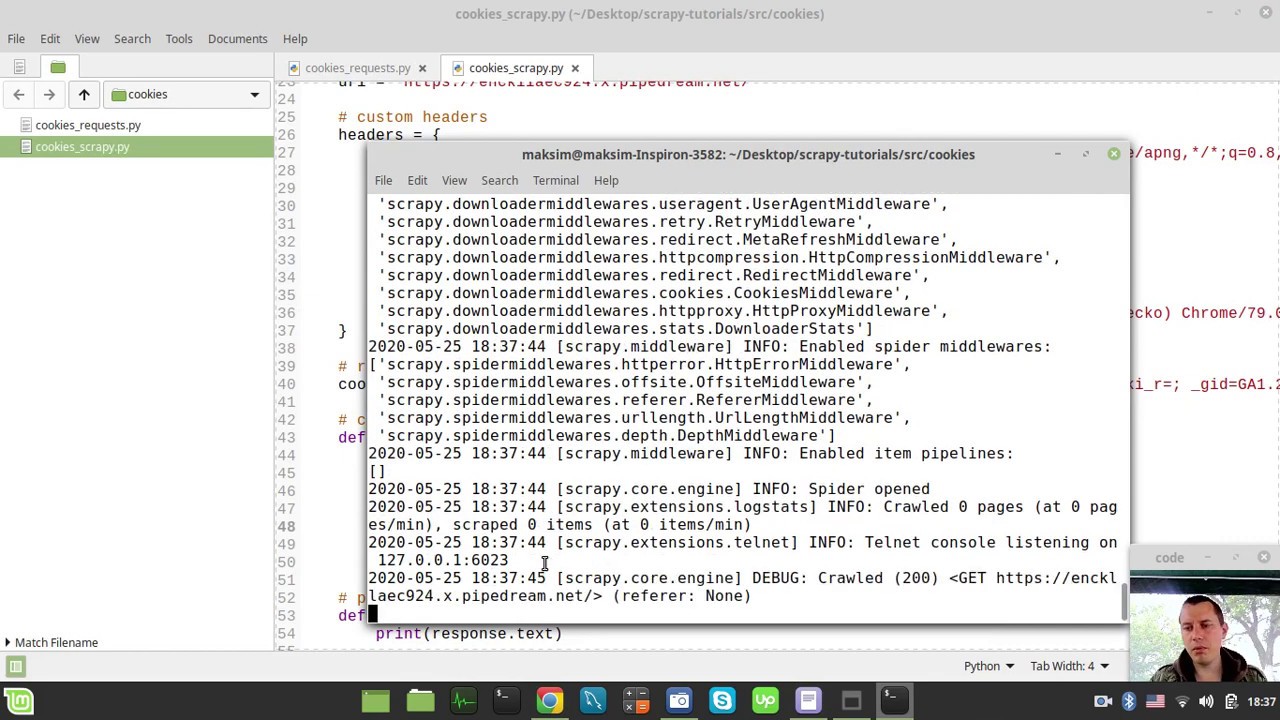
Task: Select cookies_scrapy.py in file browser
Action: [82, 147]
